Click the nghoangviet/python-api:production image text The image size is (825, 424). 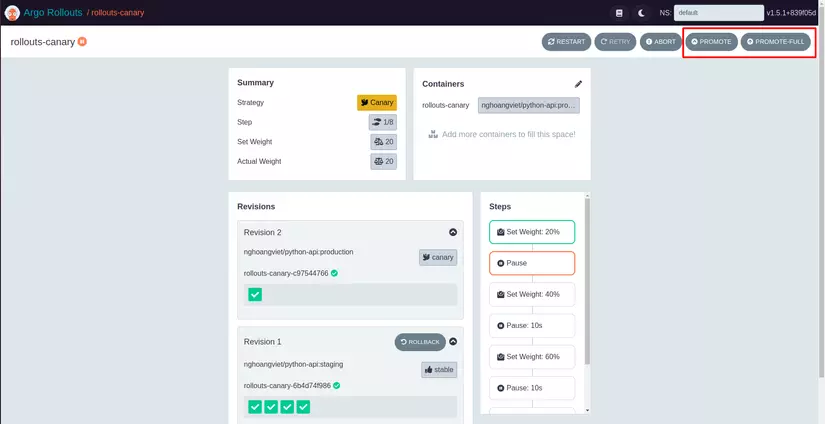tap(298, 252)
